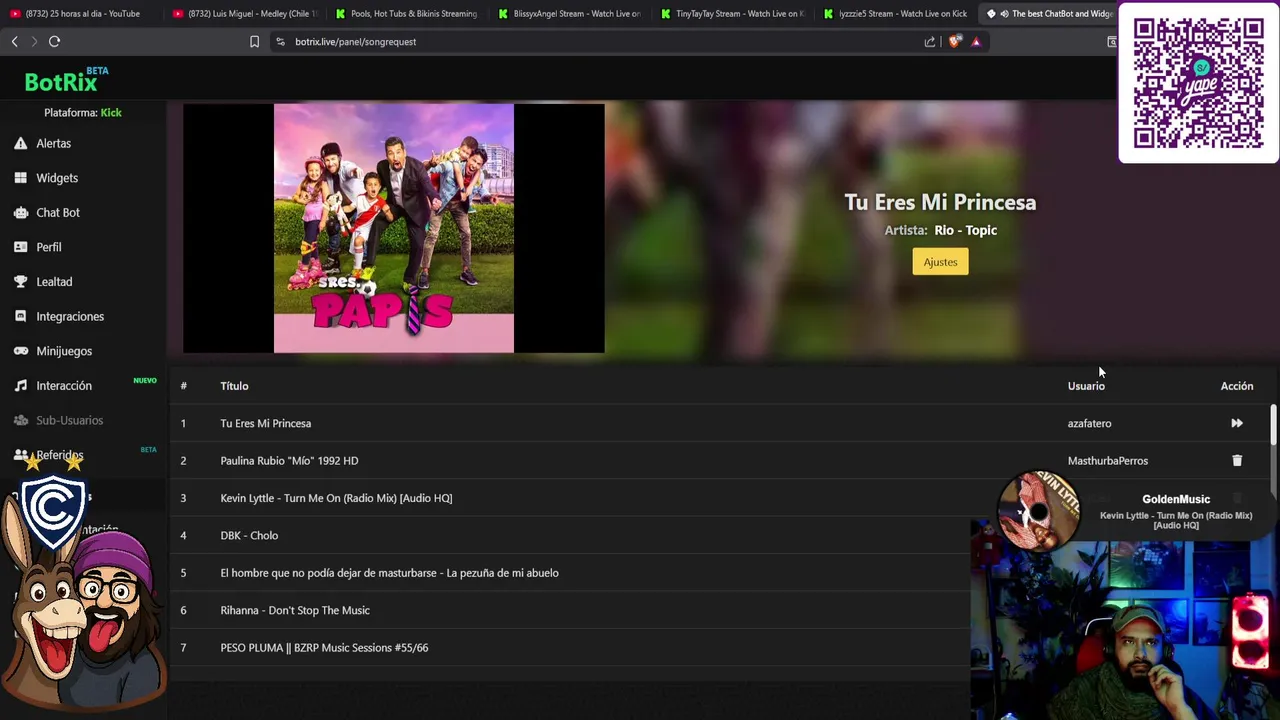
Task: Click the 'Tu Eres Mi Princesa' heading title
Action: click(x=940, y=202)
